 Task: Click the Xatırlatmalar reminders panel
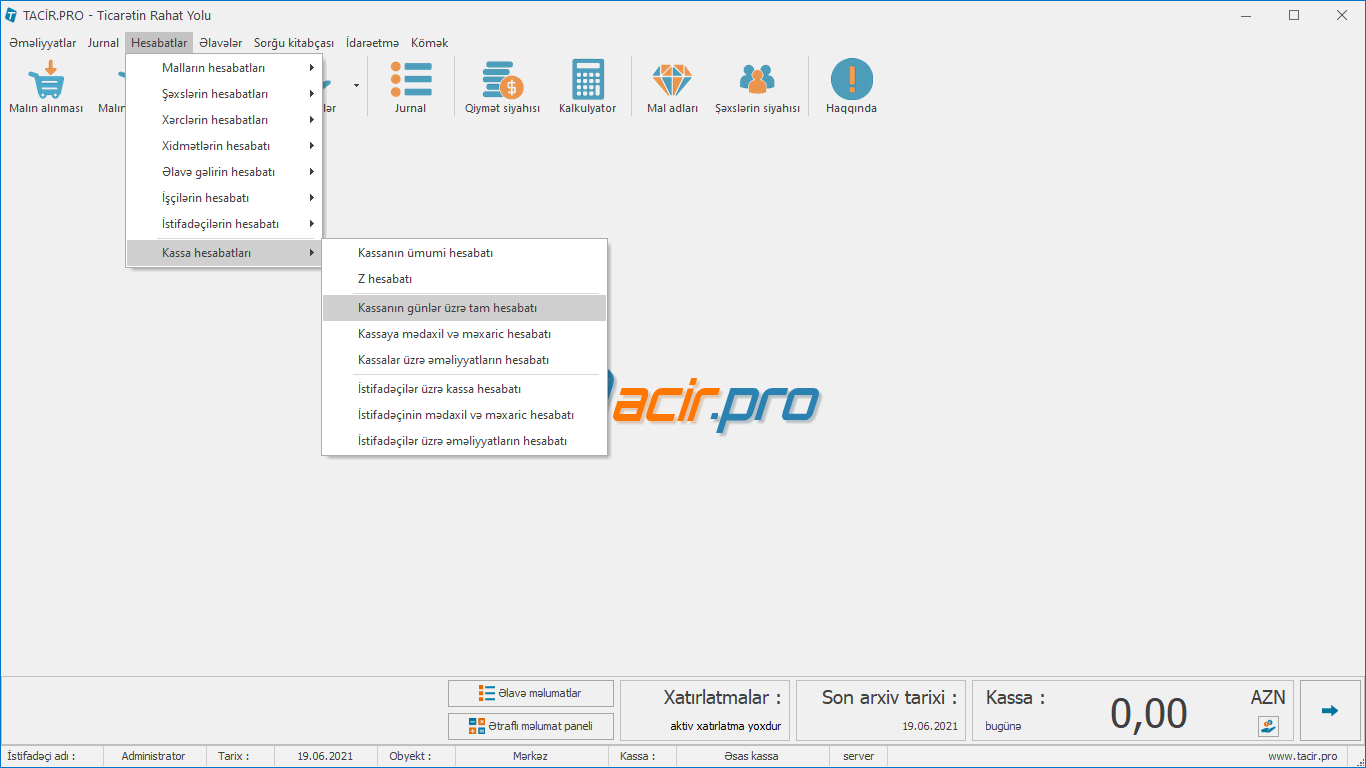[705, 711]
